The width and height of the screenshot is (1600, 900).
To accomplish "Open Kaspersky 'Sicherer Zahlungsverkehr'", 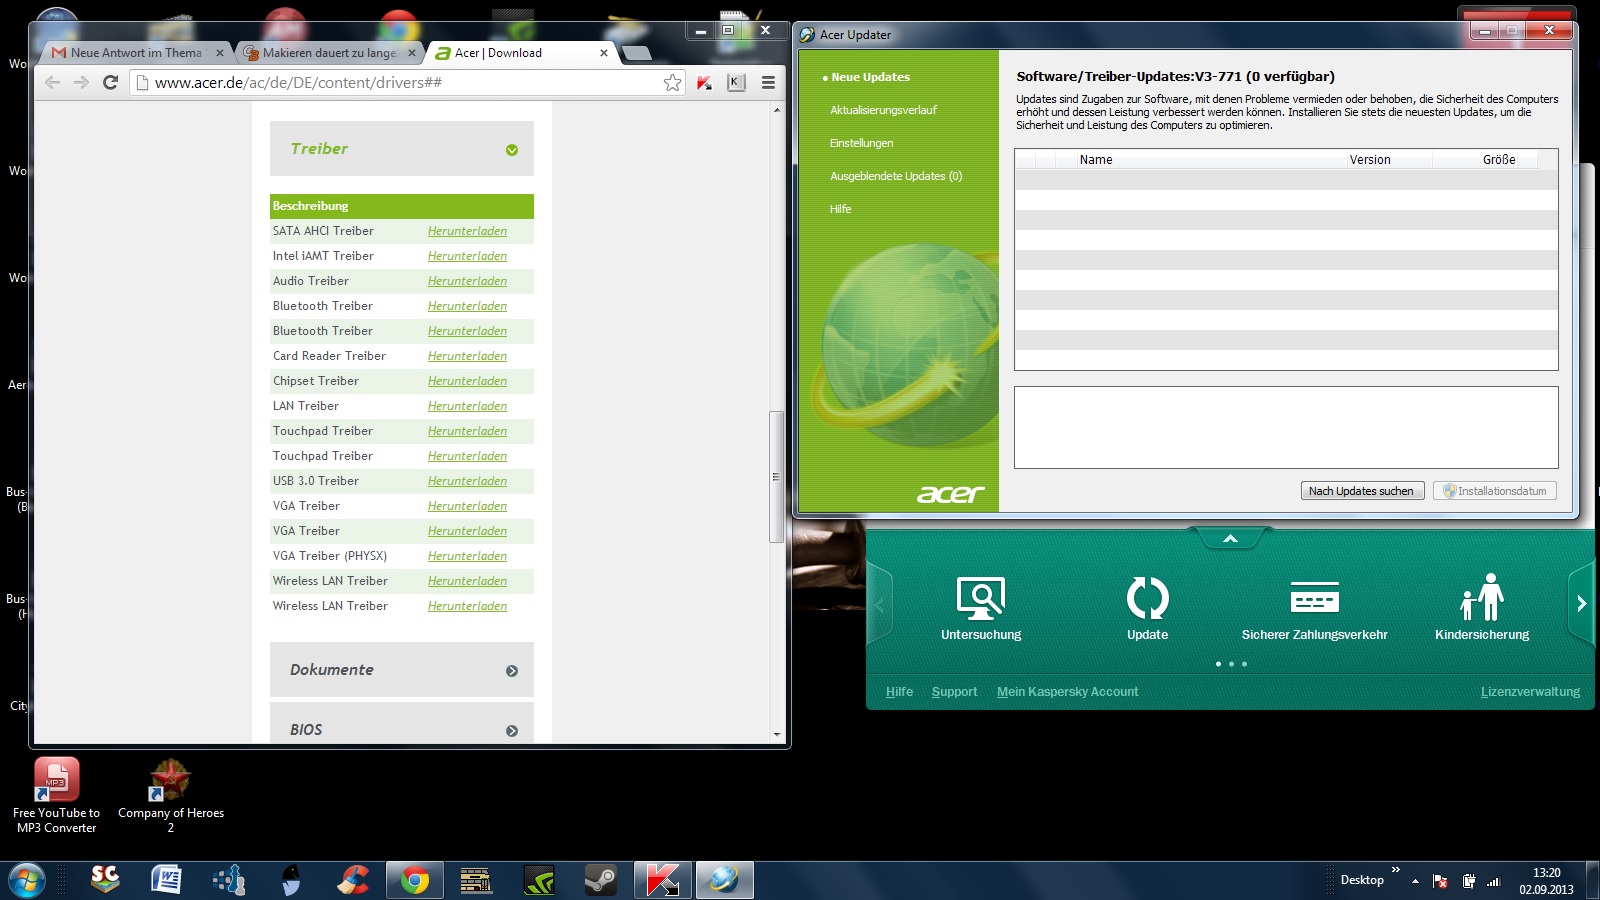I will [1314, 608].
